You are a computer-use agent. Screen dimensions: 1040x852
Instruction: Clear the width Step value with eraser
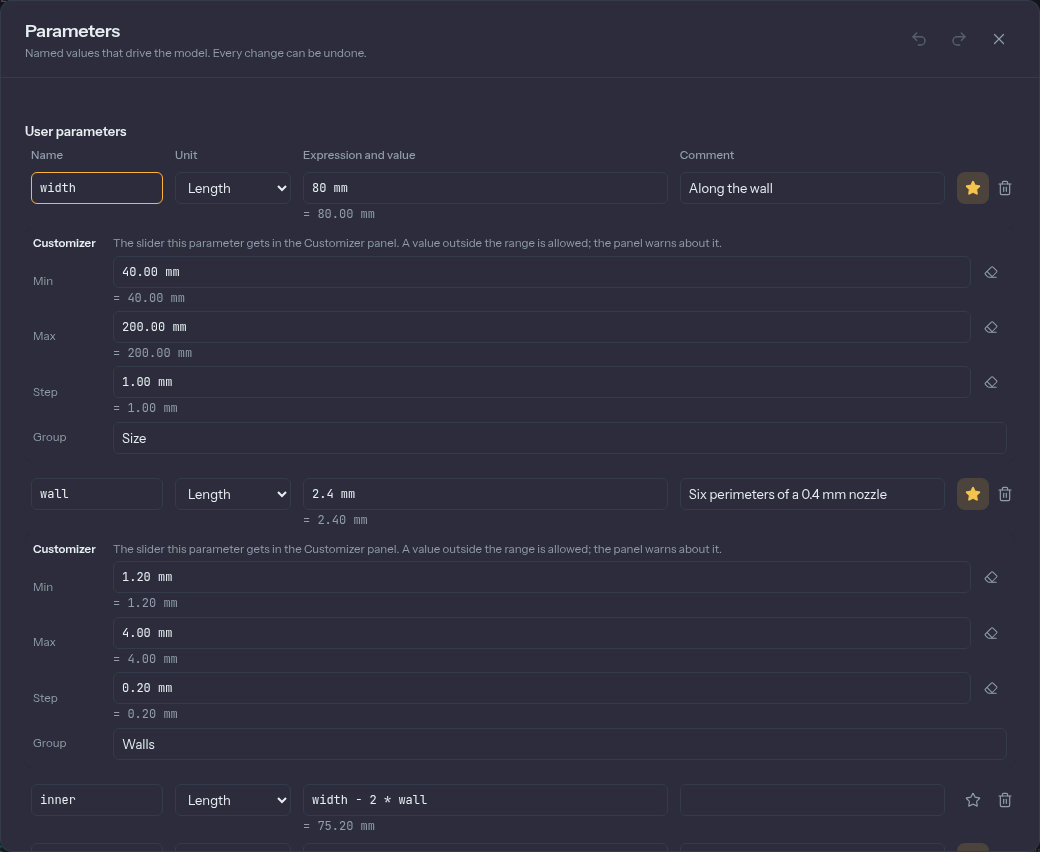[991, 383]
